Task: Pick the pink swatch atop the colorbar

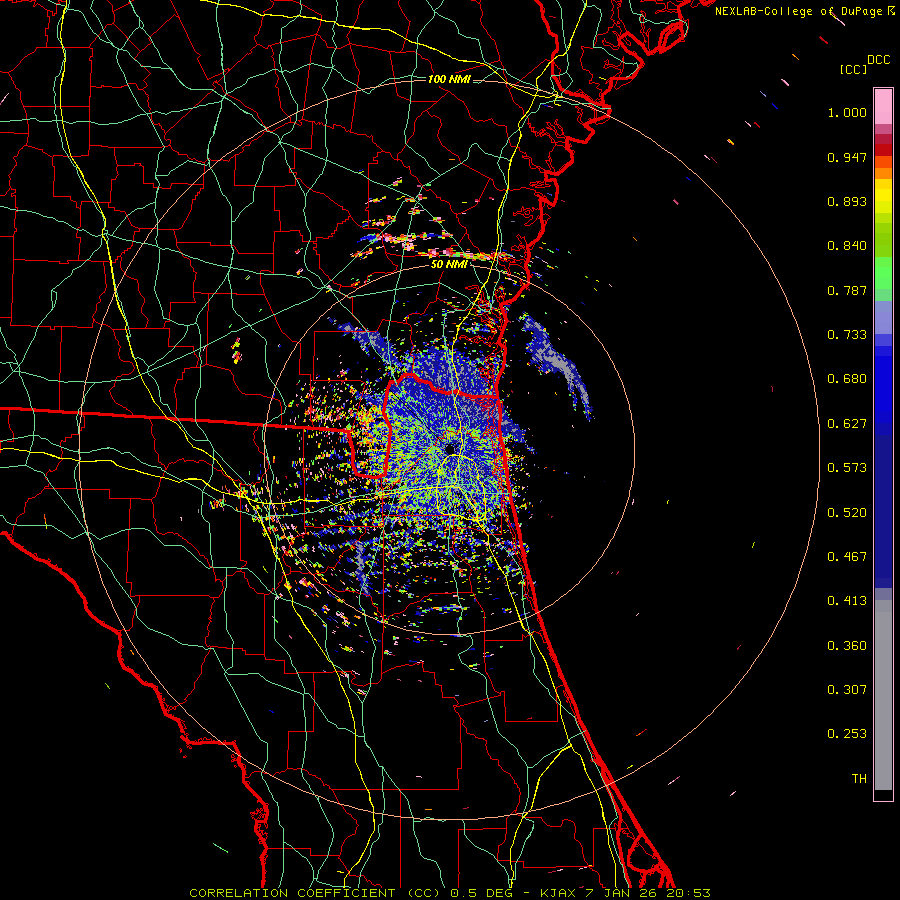Action: (883, 107)
